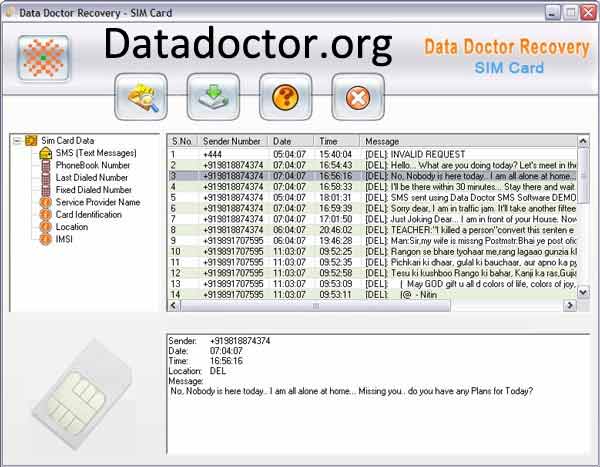Click the Card Identification orange icon

click(x=46, y=215)
